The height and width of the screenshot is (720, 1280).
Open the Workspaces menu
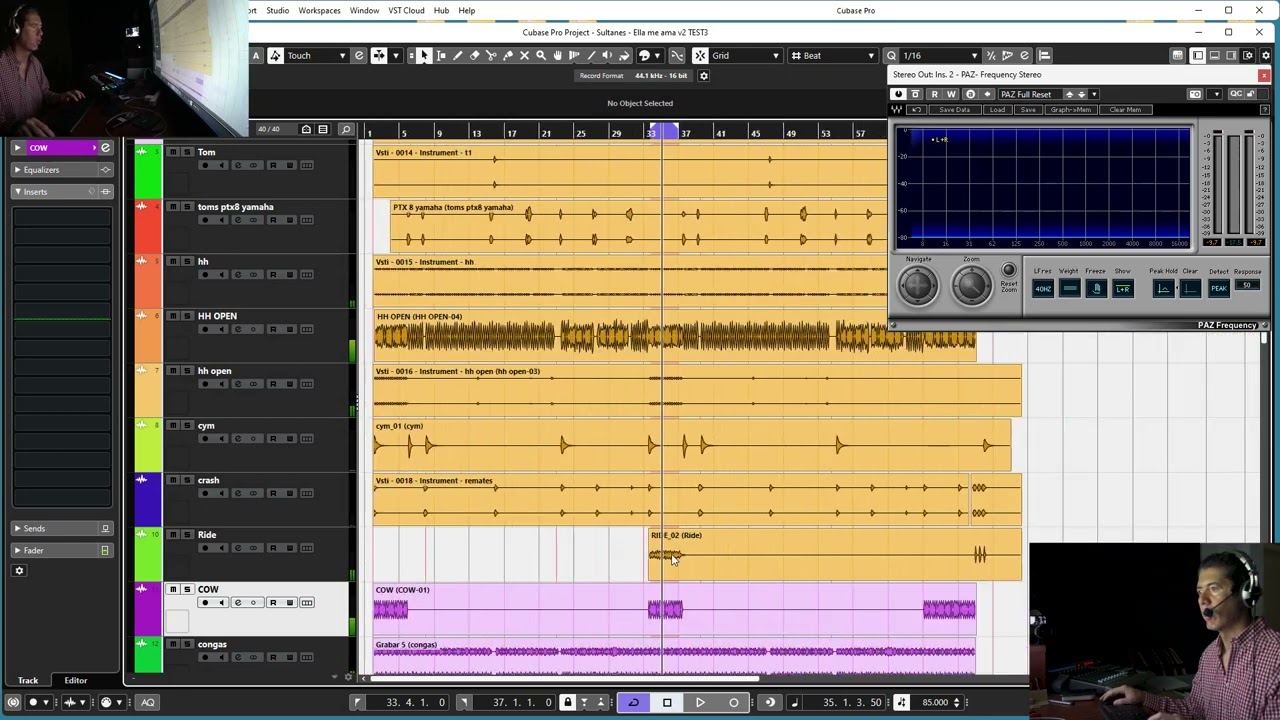(320, 11)
